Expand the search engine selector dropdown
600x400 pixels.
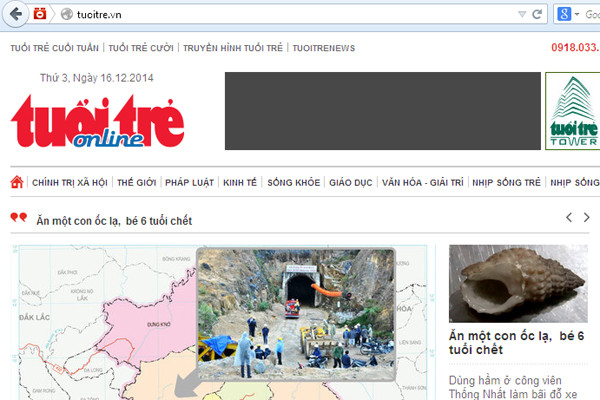(x=578, y=15)
